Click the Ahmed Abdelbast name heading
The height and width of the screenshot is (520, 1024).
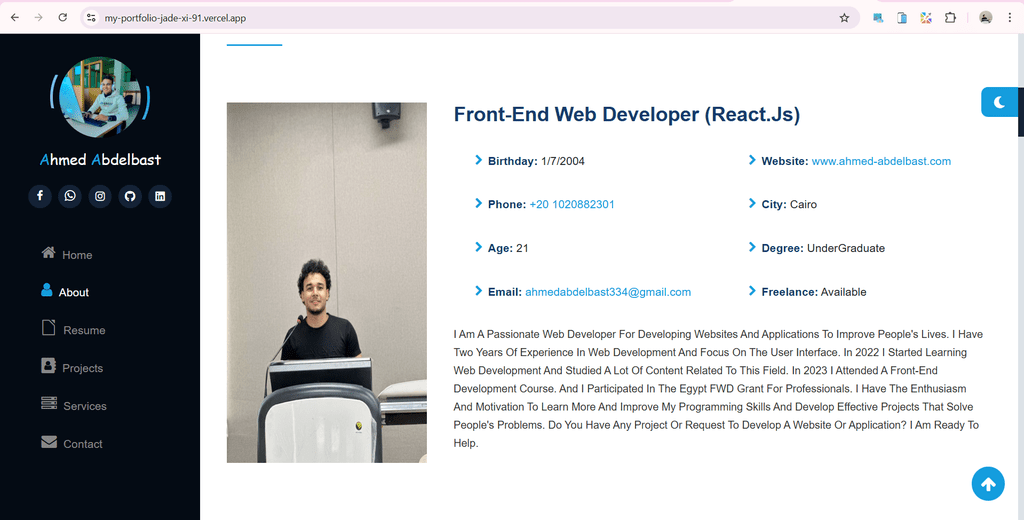(x=100, y=159)
